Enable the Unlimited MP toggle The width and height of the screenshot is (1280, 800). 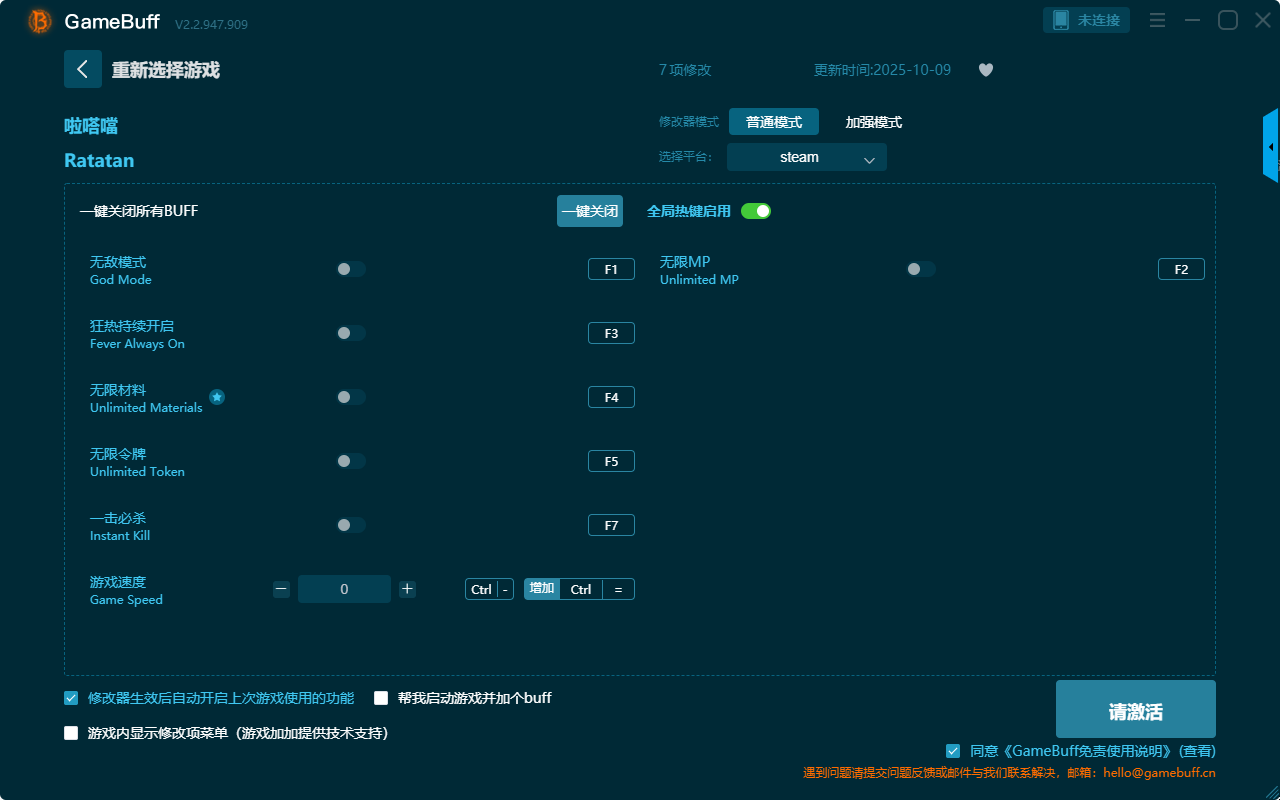[921, 269]
